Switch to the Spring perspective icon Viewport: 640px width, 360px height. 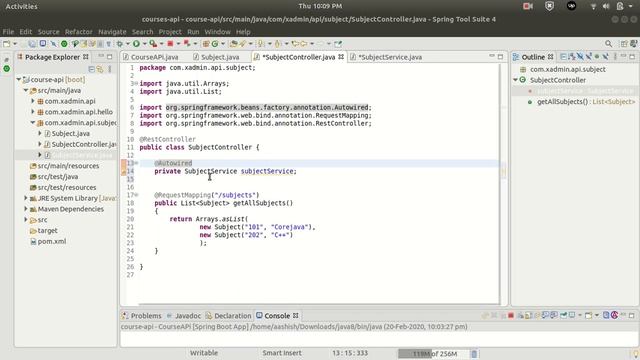coord(633,44)
